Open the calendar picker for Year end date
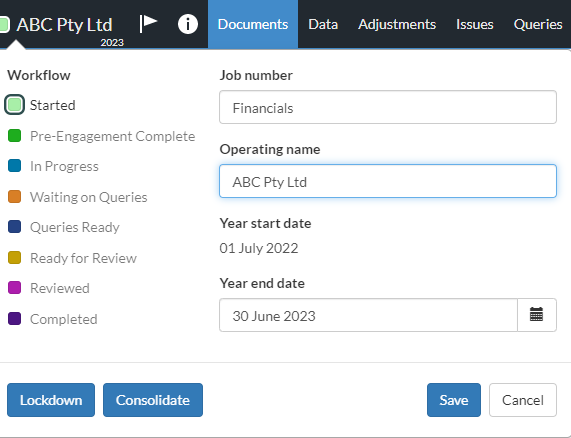 coord(536,315)
